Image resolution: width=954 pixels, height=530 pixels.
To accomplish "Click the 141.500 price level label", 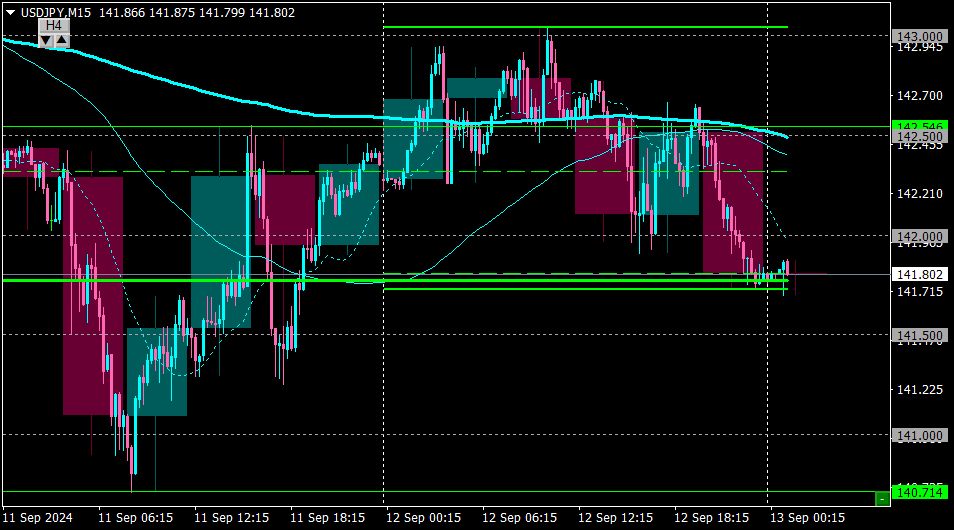I will pos(919,335).
